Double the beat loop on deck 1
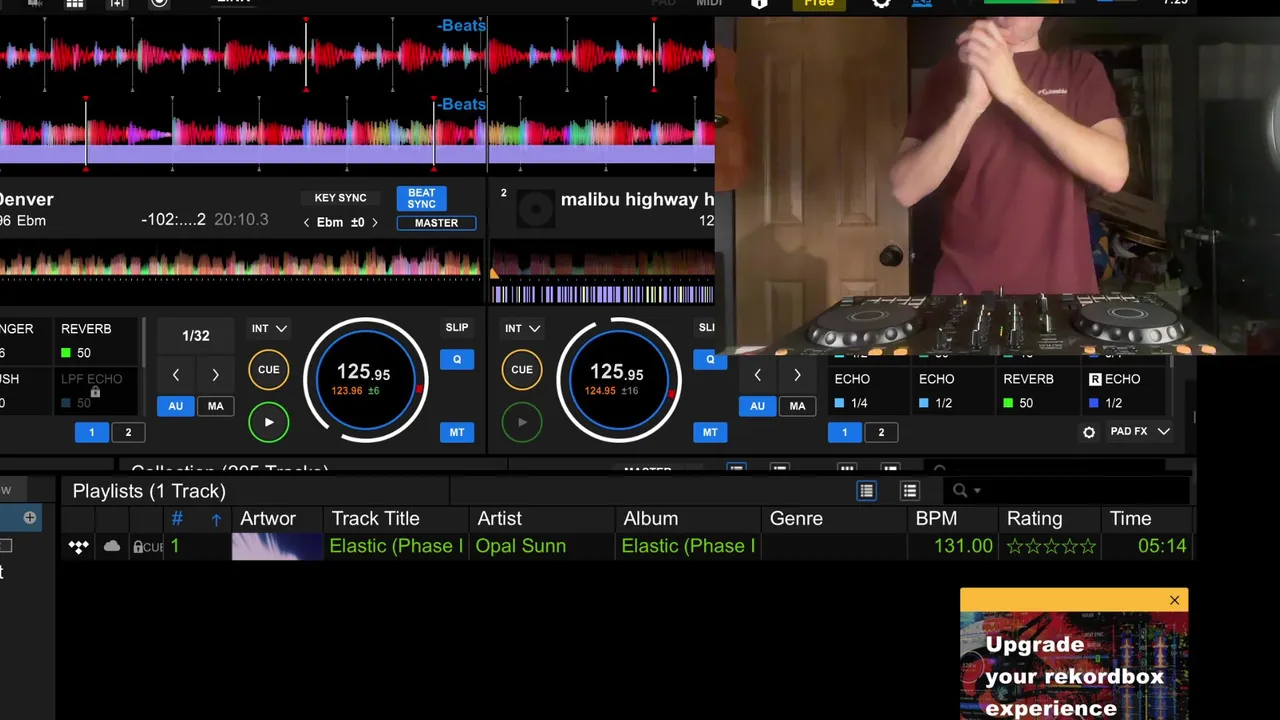 pos(215,375)
